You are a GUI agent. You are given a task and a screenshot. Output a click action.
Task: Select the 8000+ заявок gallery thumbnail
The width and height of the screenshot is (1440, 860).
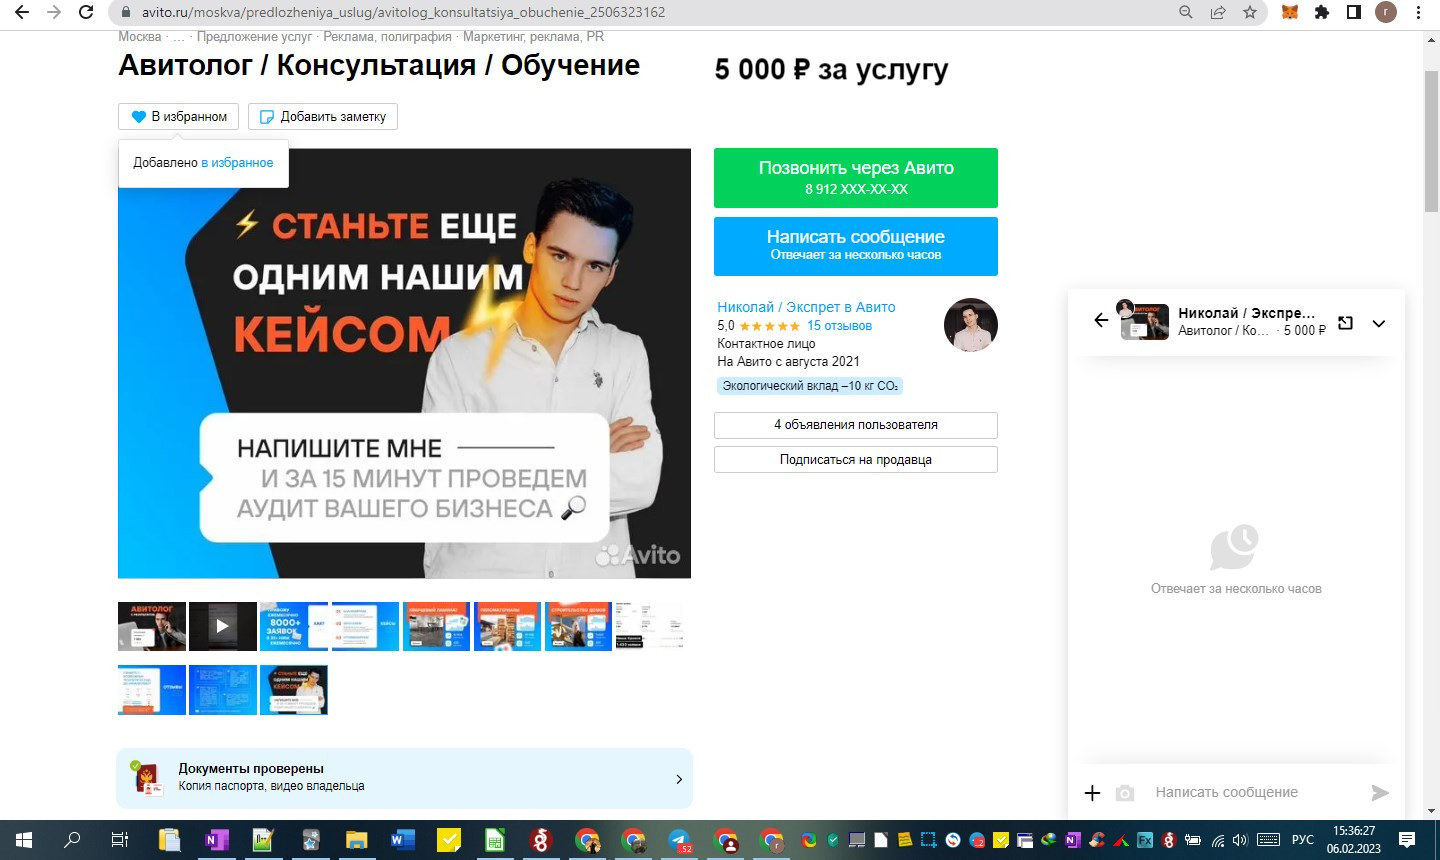point(294,627)
